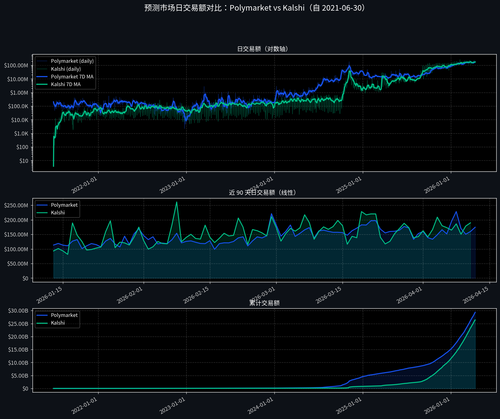
Task: Click the 2026-02-01 x-axis date
Action: [130, 295]
